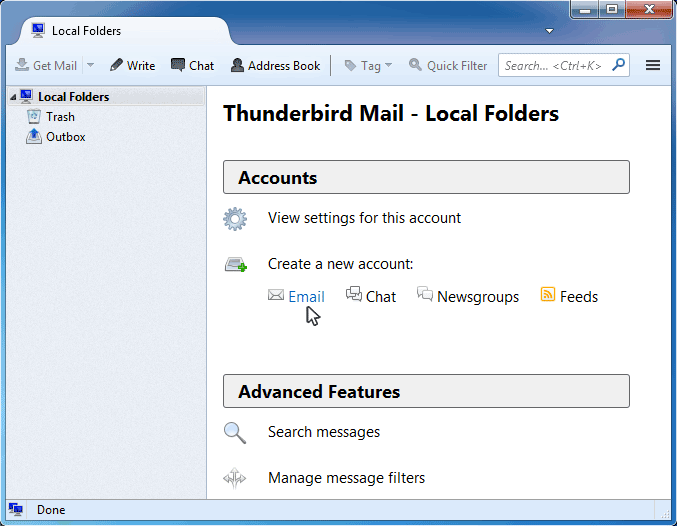677x526 pixels.
Task: Maximize the Thunderbird window
Action: (611, 10)
